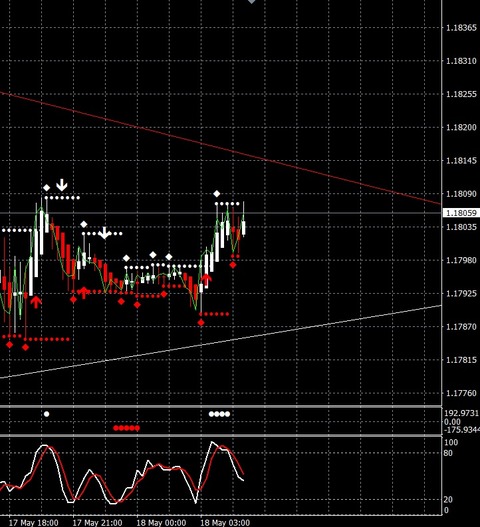Click the time label 18 May 00:00
480x527 pixels.
pos(161,523)
